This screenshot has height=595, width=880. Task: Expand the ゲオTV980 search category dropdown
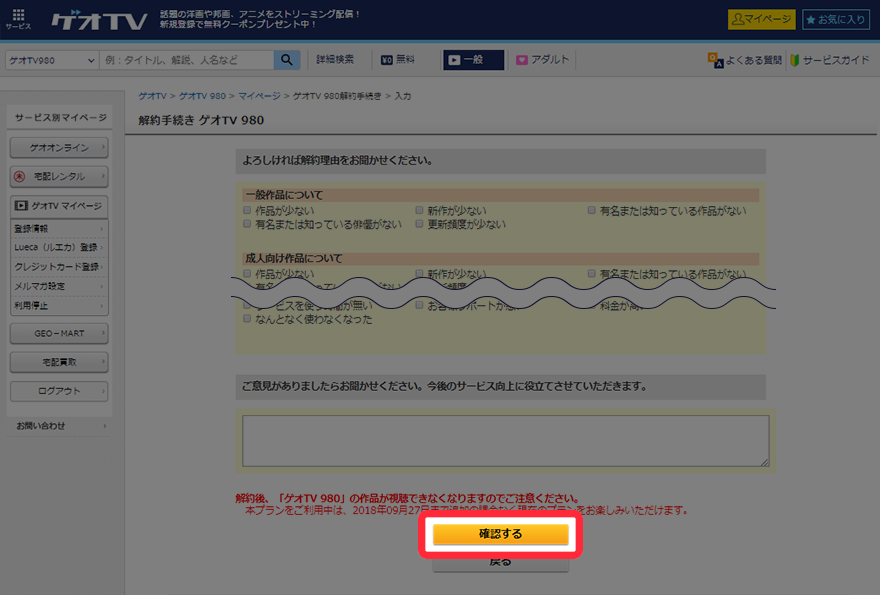pyautogui.click(x=52, y=60)
